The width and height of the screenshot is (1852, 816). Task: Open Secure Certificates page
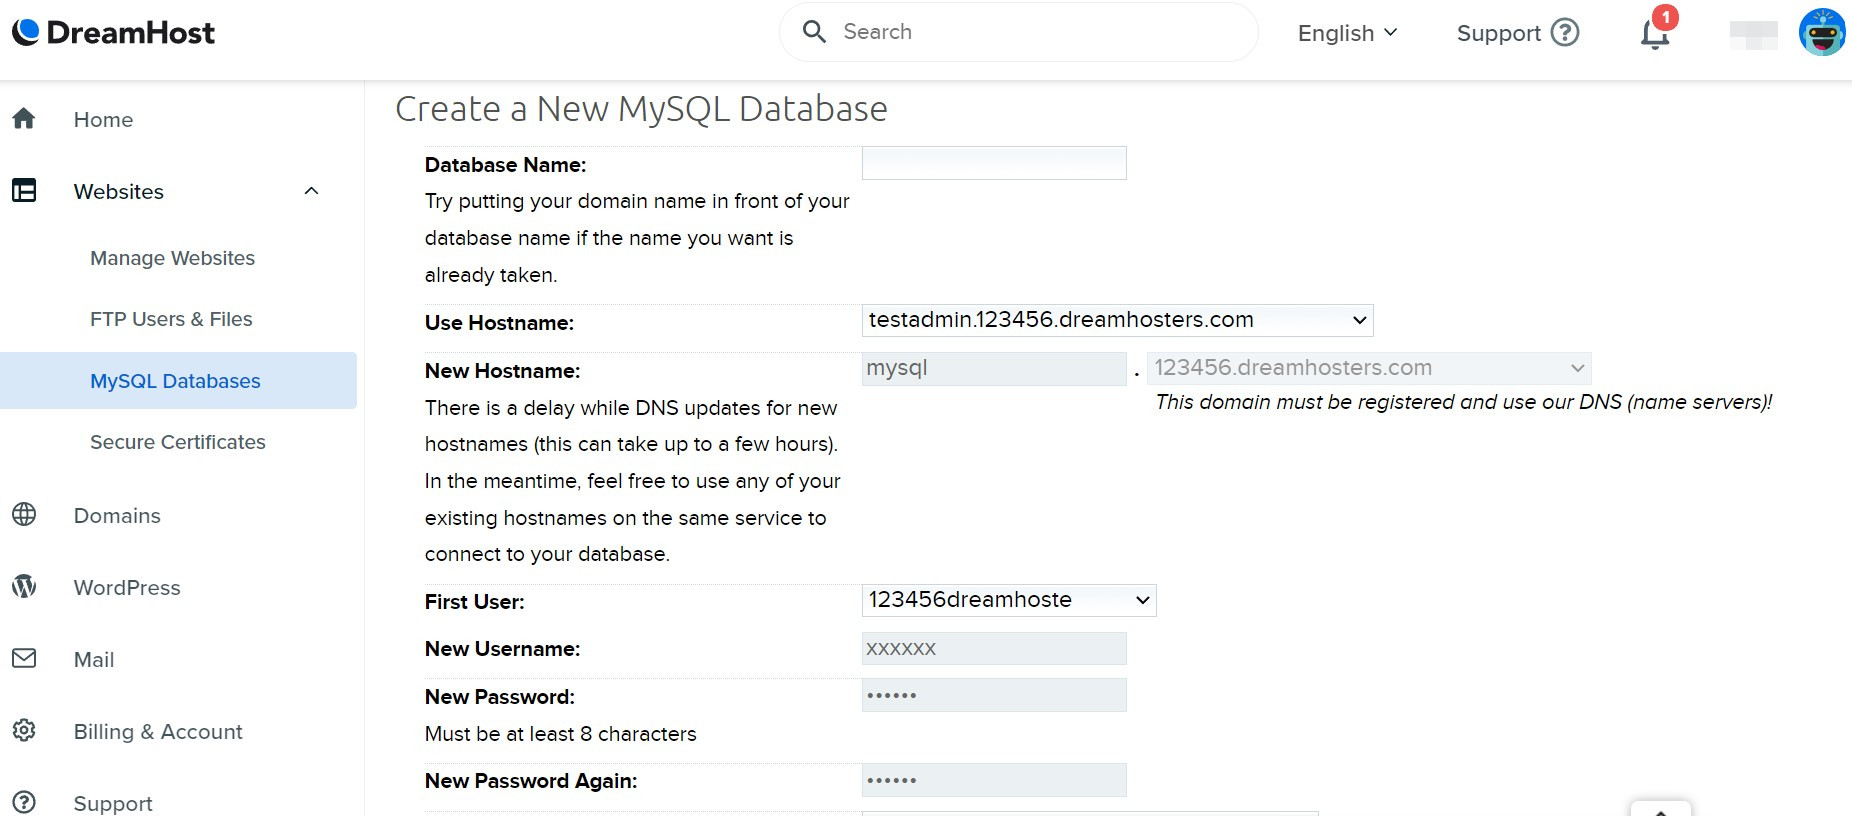tap(178, 442)
